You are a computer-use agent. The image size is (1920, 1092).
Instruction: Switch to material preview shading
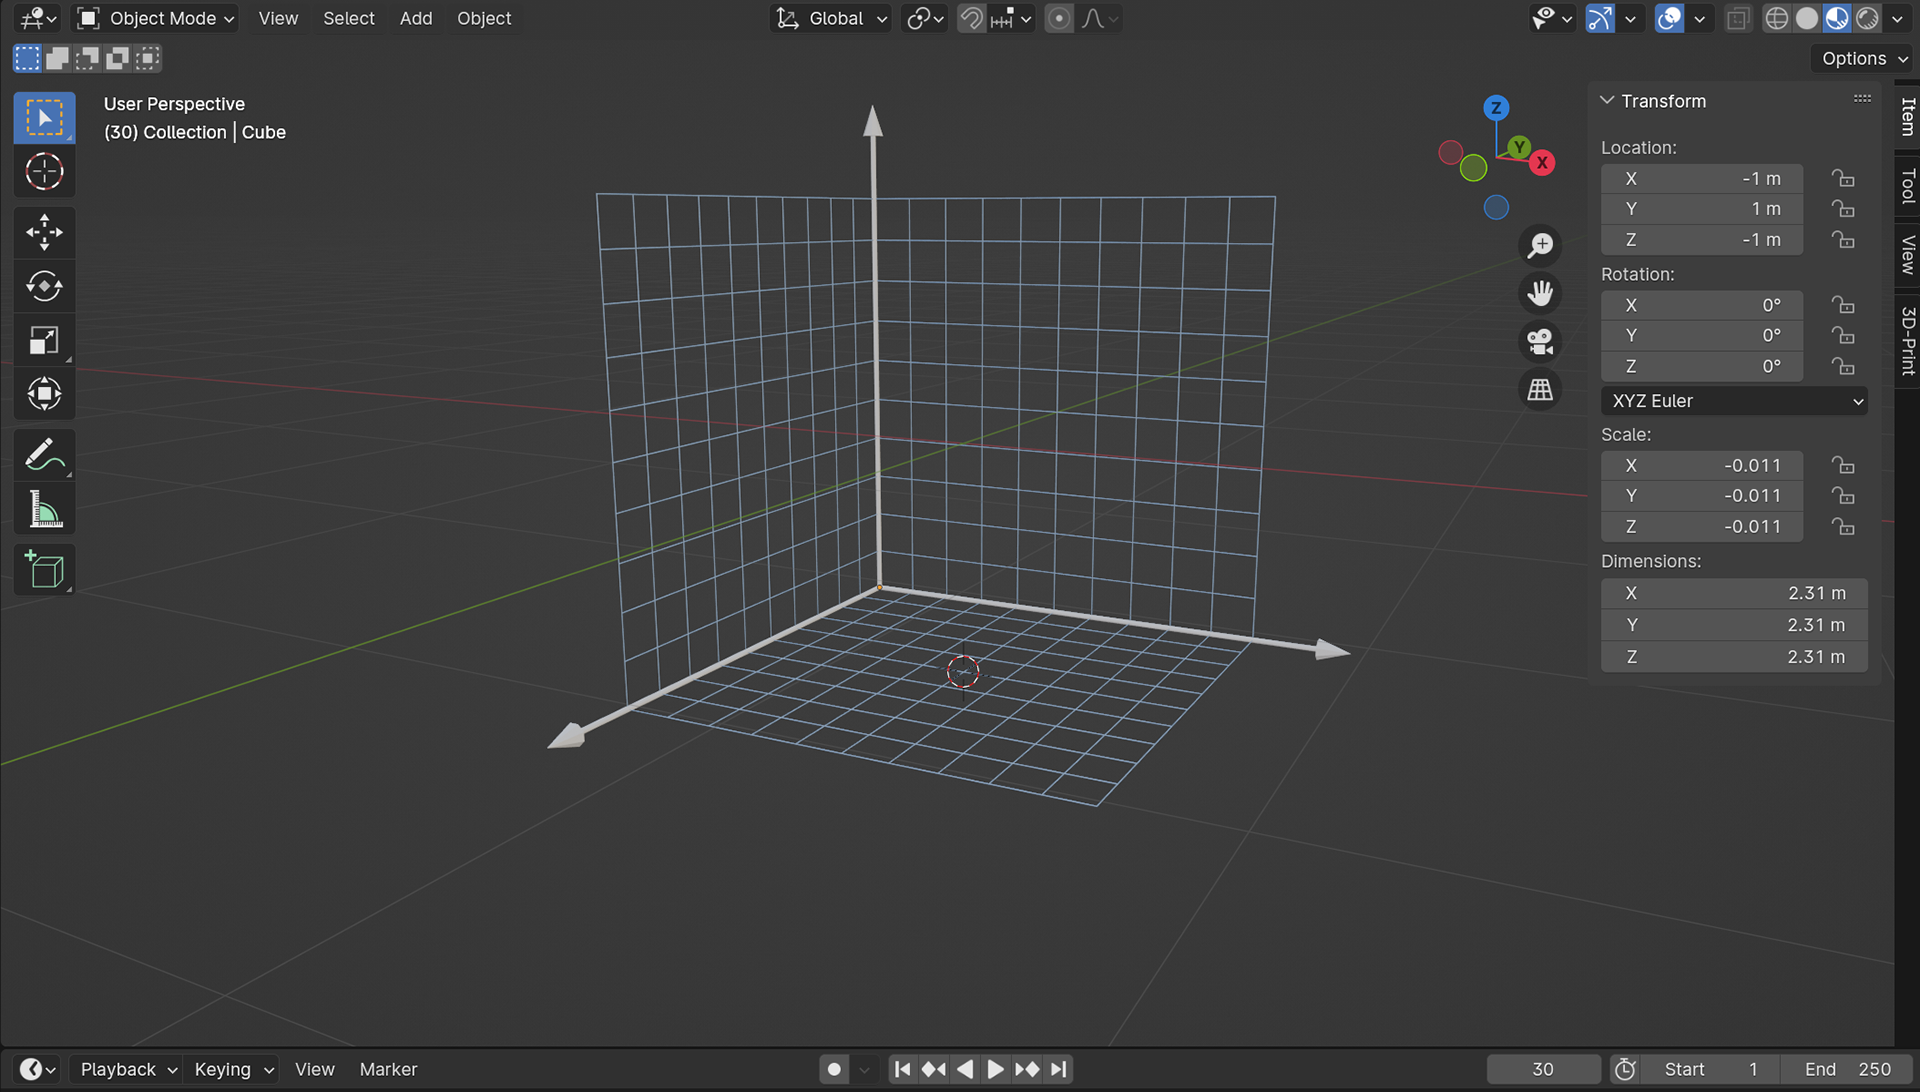pyautogui.click(x=1836, y=18)
